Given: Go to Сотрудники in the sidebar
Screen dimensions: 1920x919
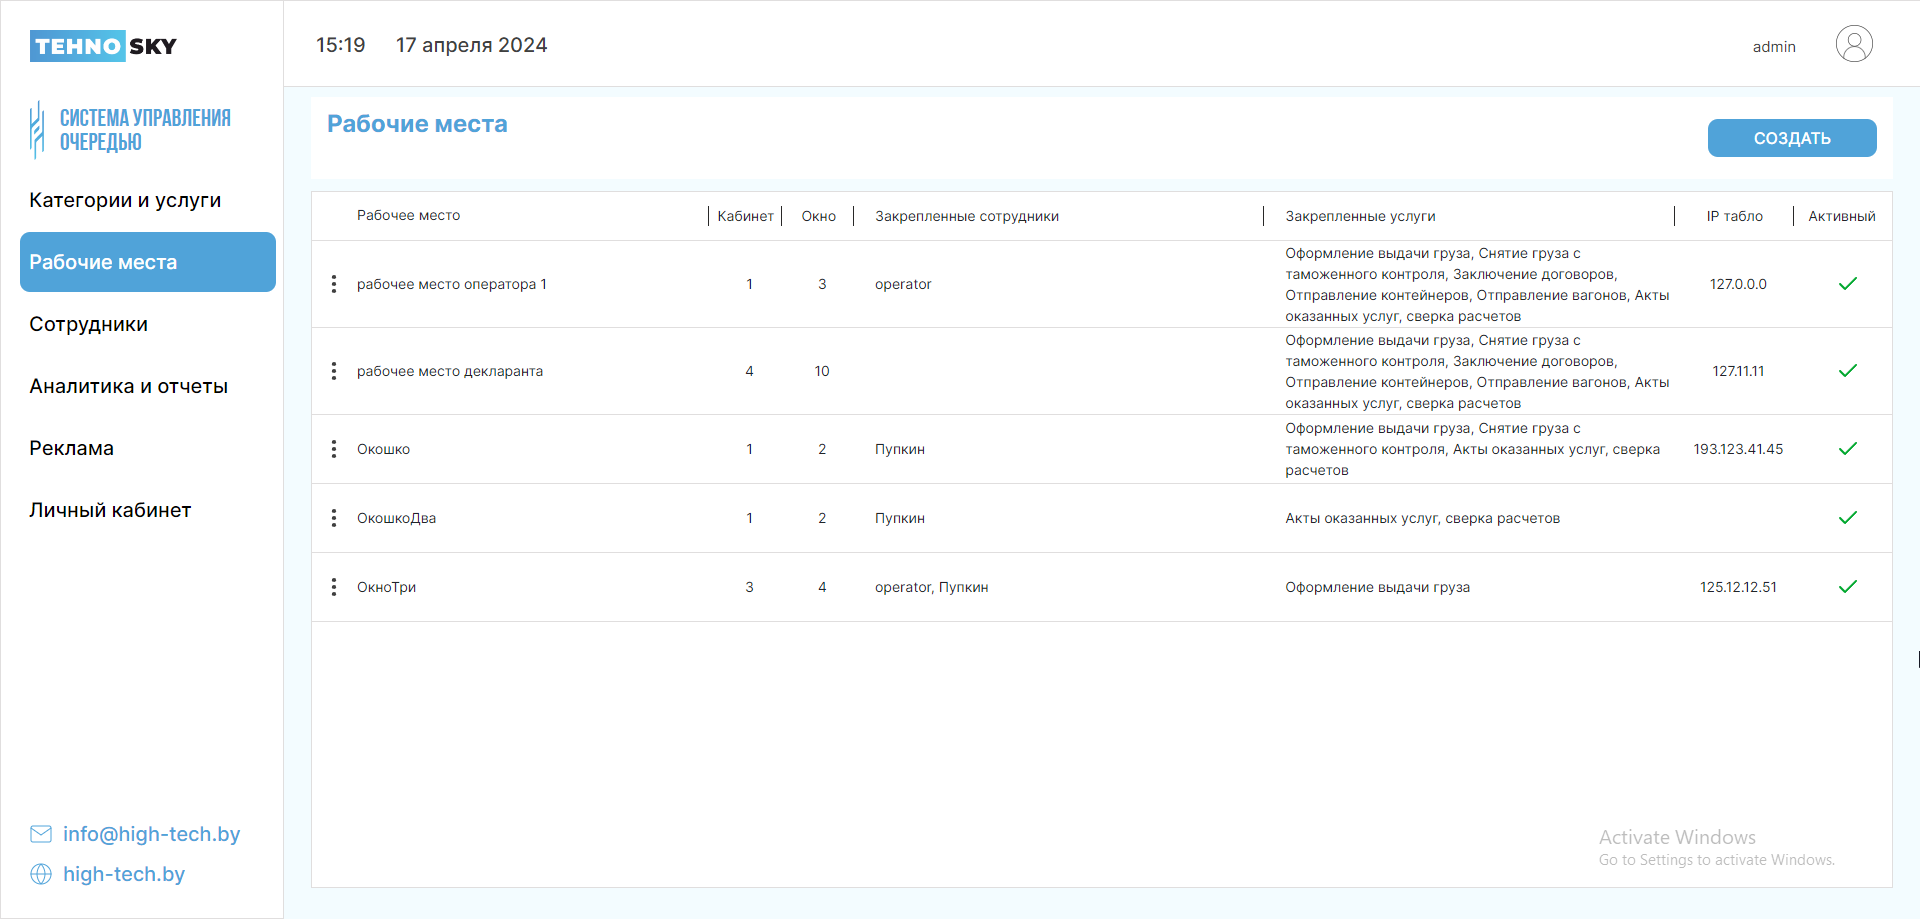Looking at the screenshot, I should [89, 324].
